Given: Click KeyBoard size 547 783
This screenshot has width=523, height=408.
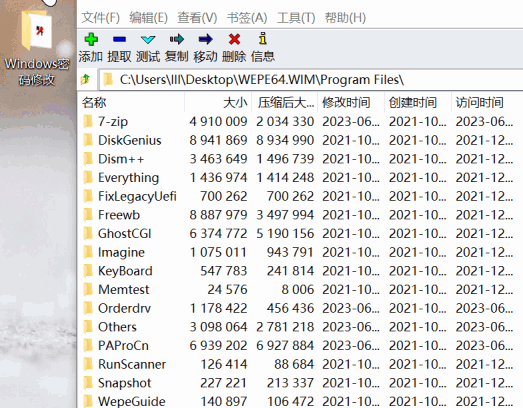Looking at the screenshot, I should [x=223, y=271].
